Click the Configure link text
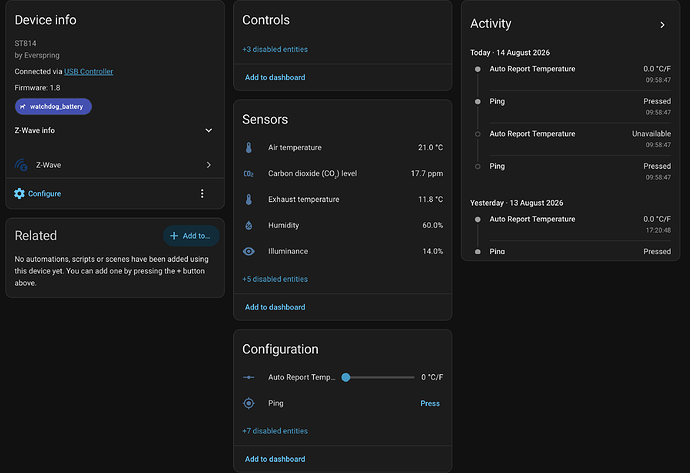The width and height of the screenshot is (690, 473). [x=44, y=194]
